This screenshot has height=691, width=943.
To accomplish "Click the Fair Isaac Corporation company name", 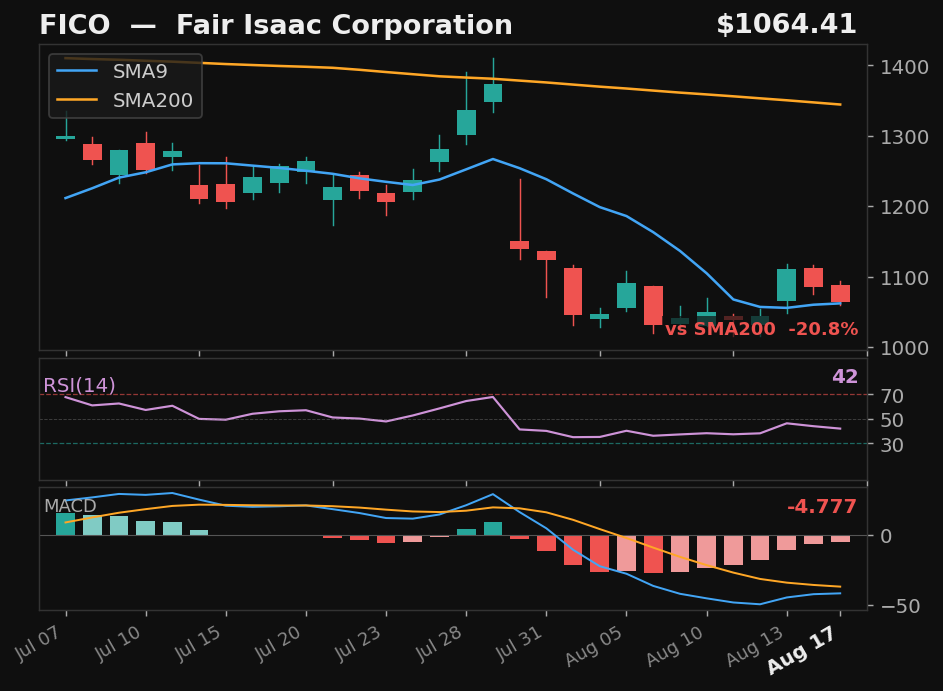I will [344, 25].
